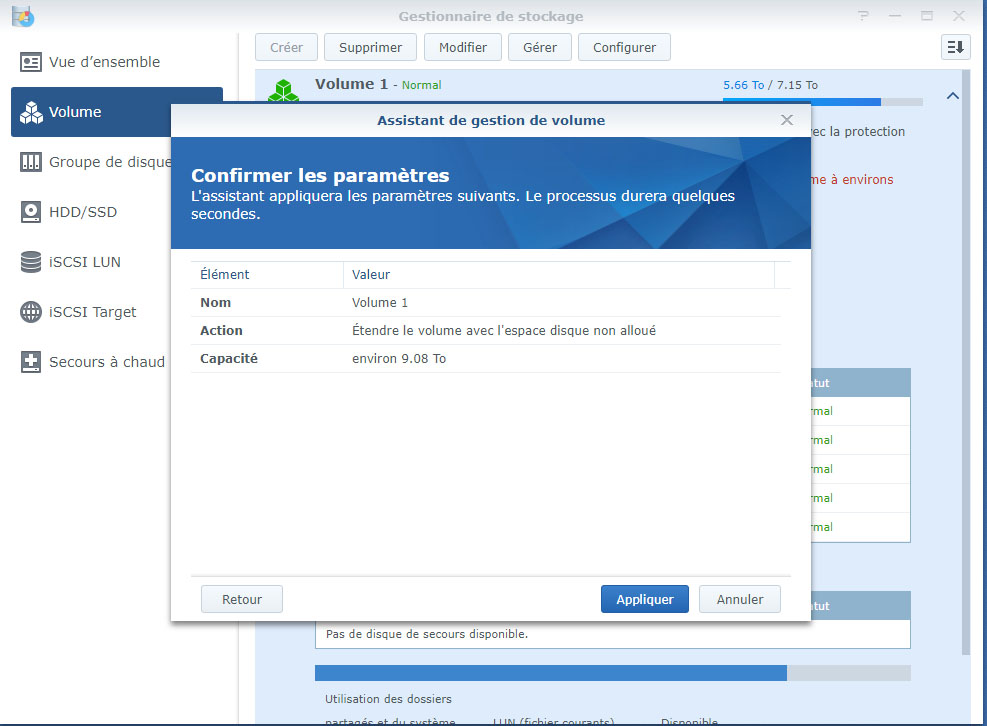Collapse the Volume 1 details chevron
Viewport: 987px width, 726px height.
click(952, 96)
